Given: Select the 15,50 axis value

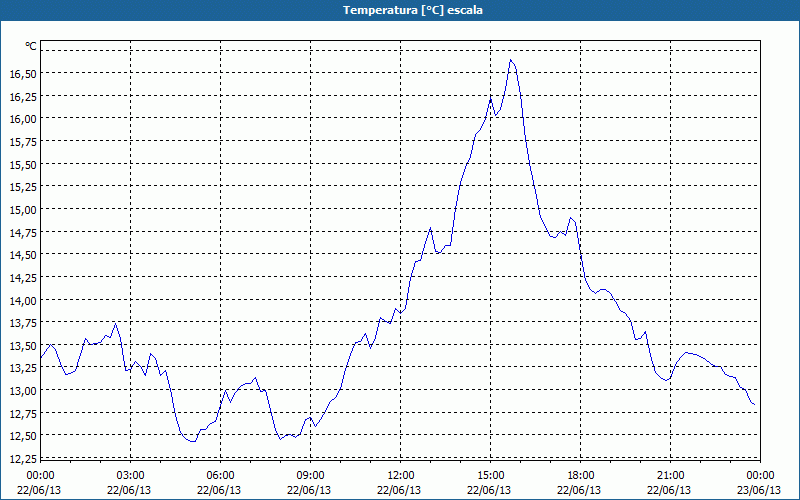Looking at the screenshot, I should (x=23, y=164).
